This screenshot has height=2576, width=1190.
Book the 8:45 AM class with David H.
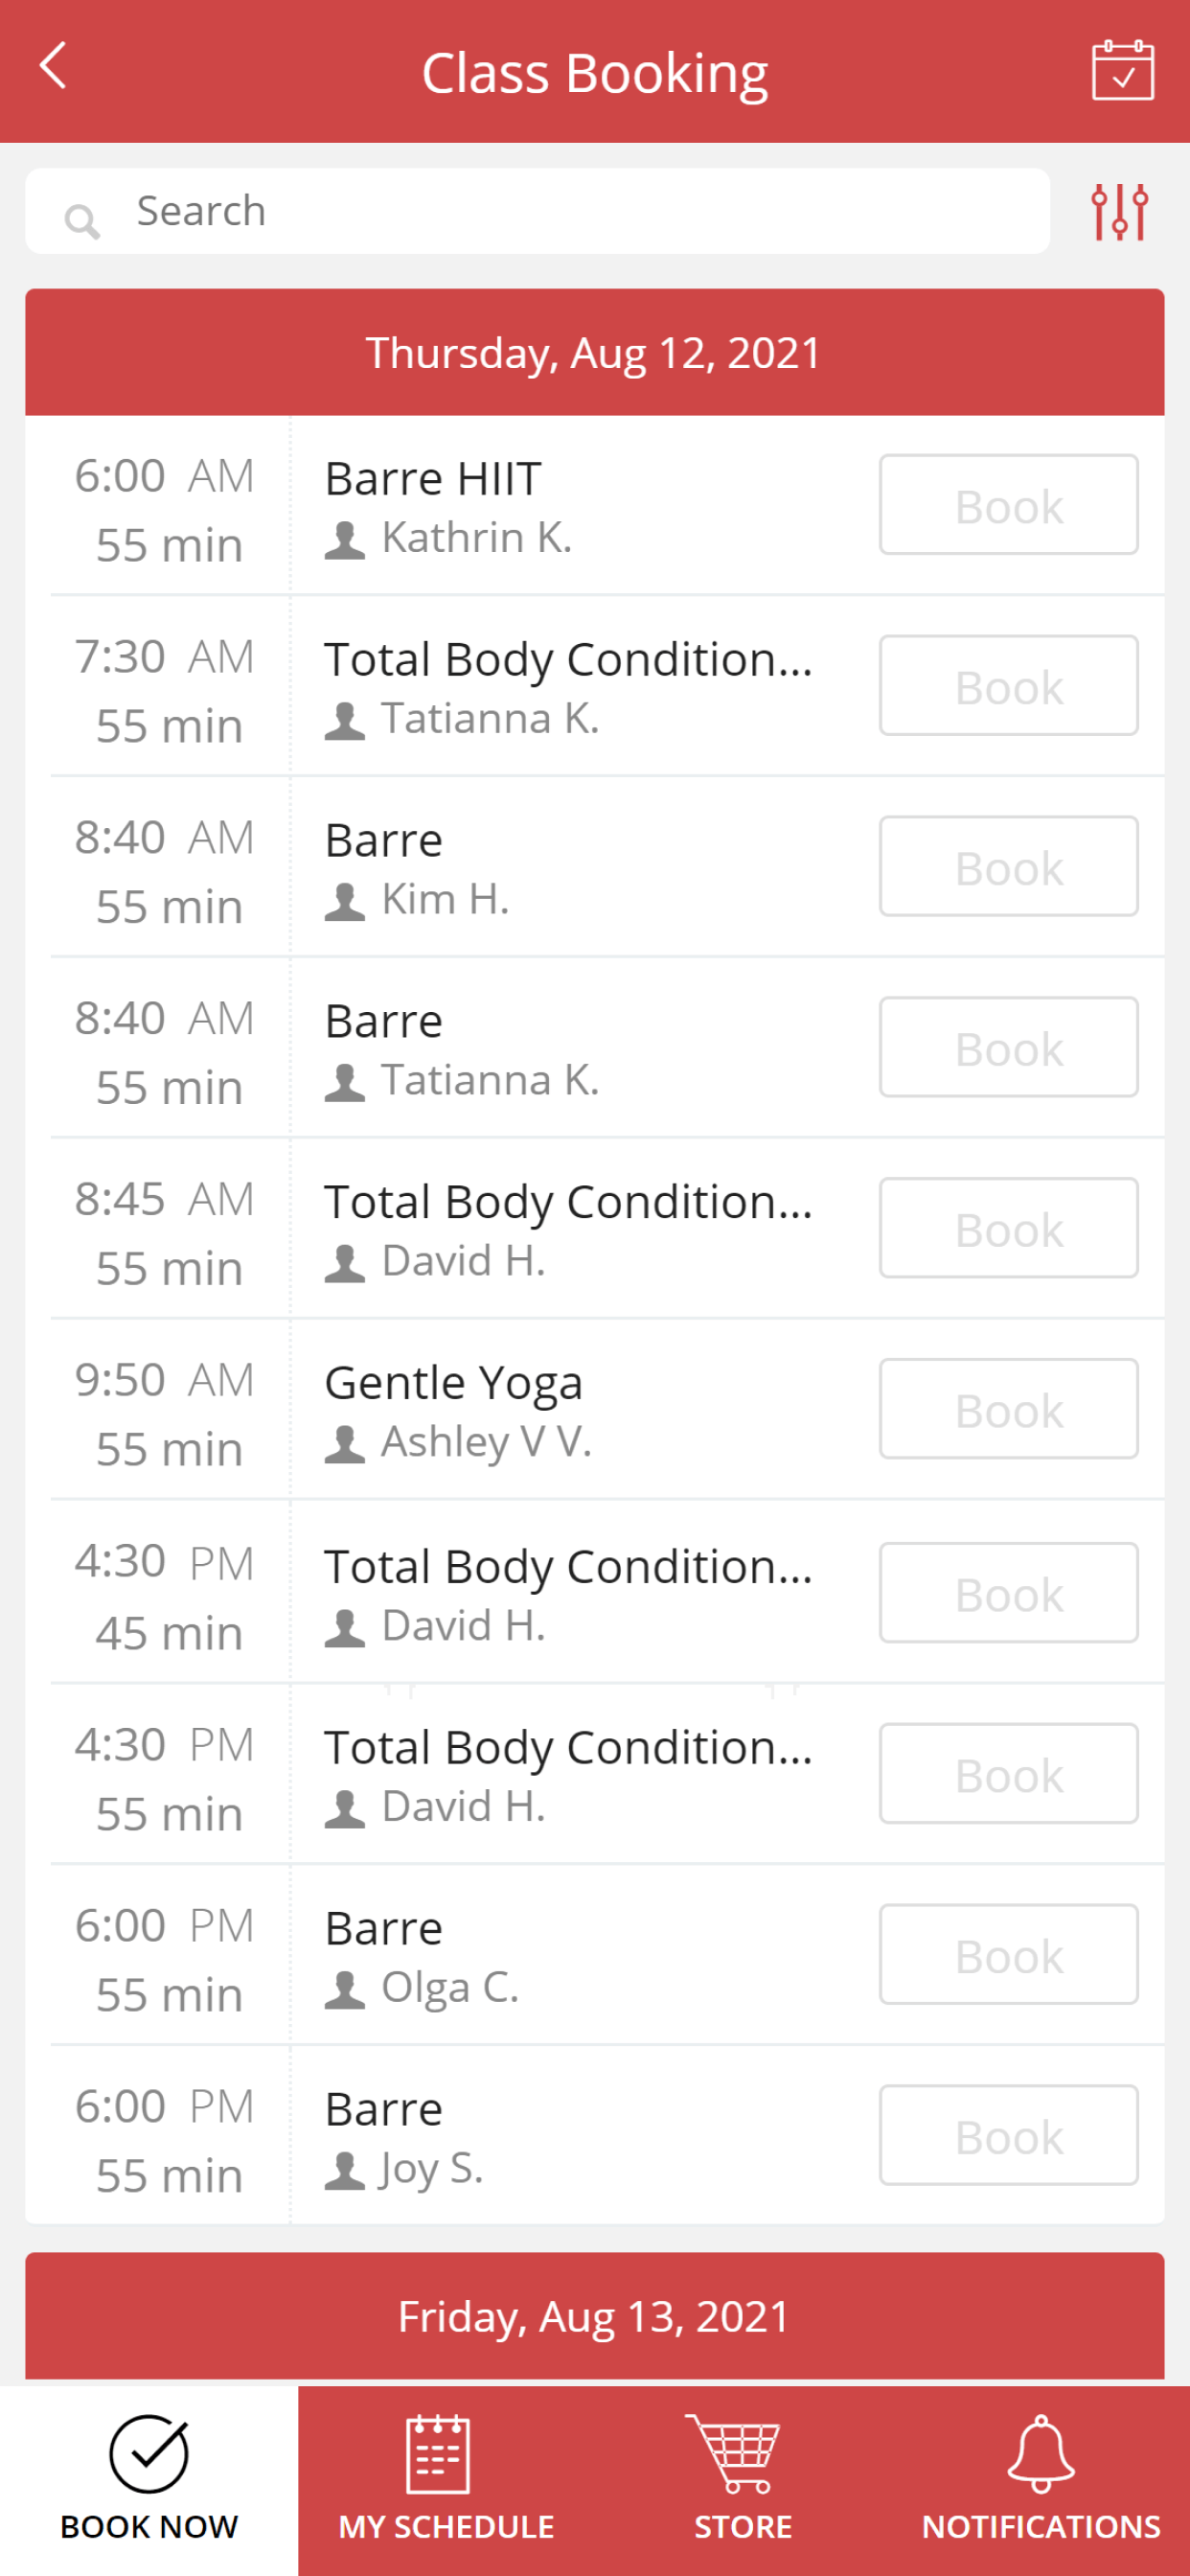tap(1008, 1228)
